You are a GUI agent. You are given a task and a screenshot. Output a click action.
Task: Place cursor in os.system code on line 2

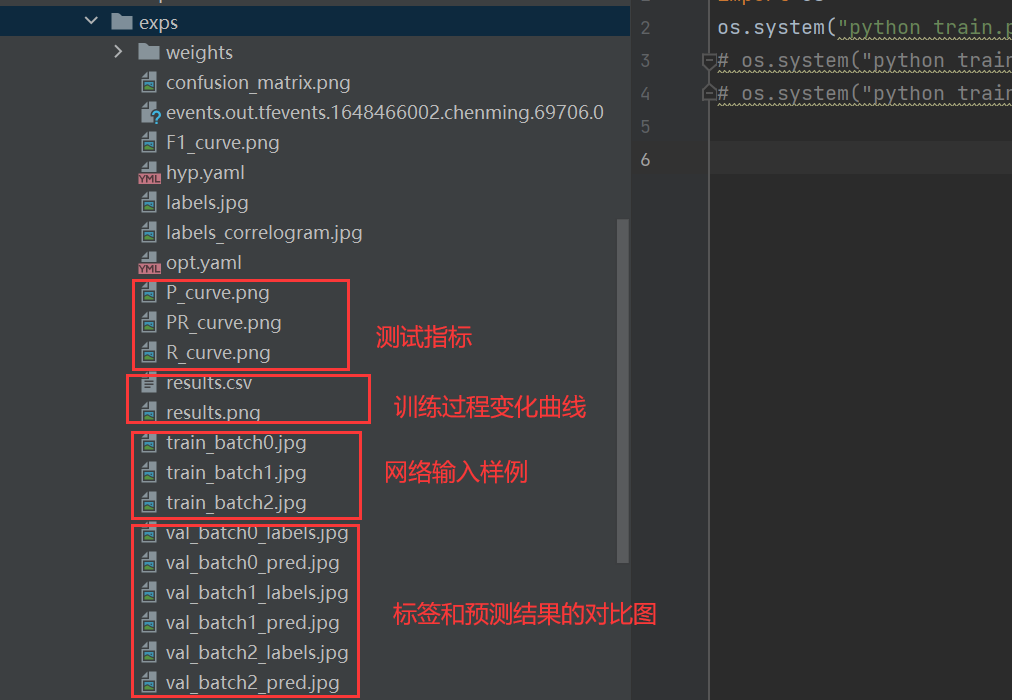864,28
